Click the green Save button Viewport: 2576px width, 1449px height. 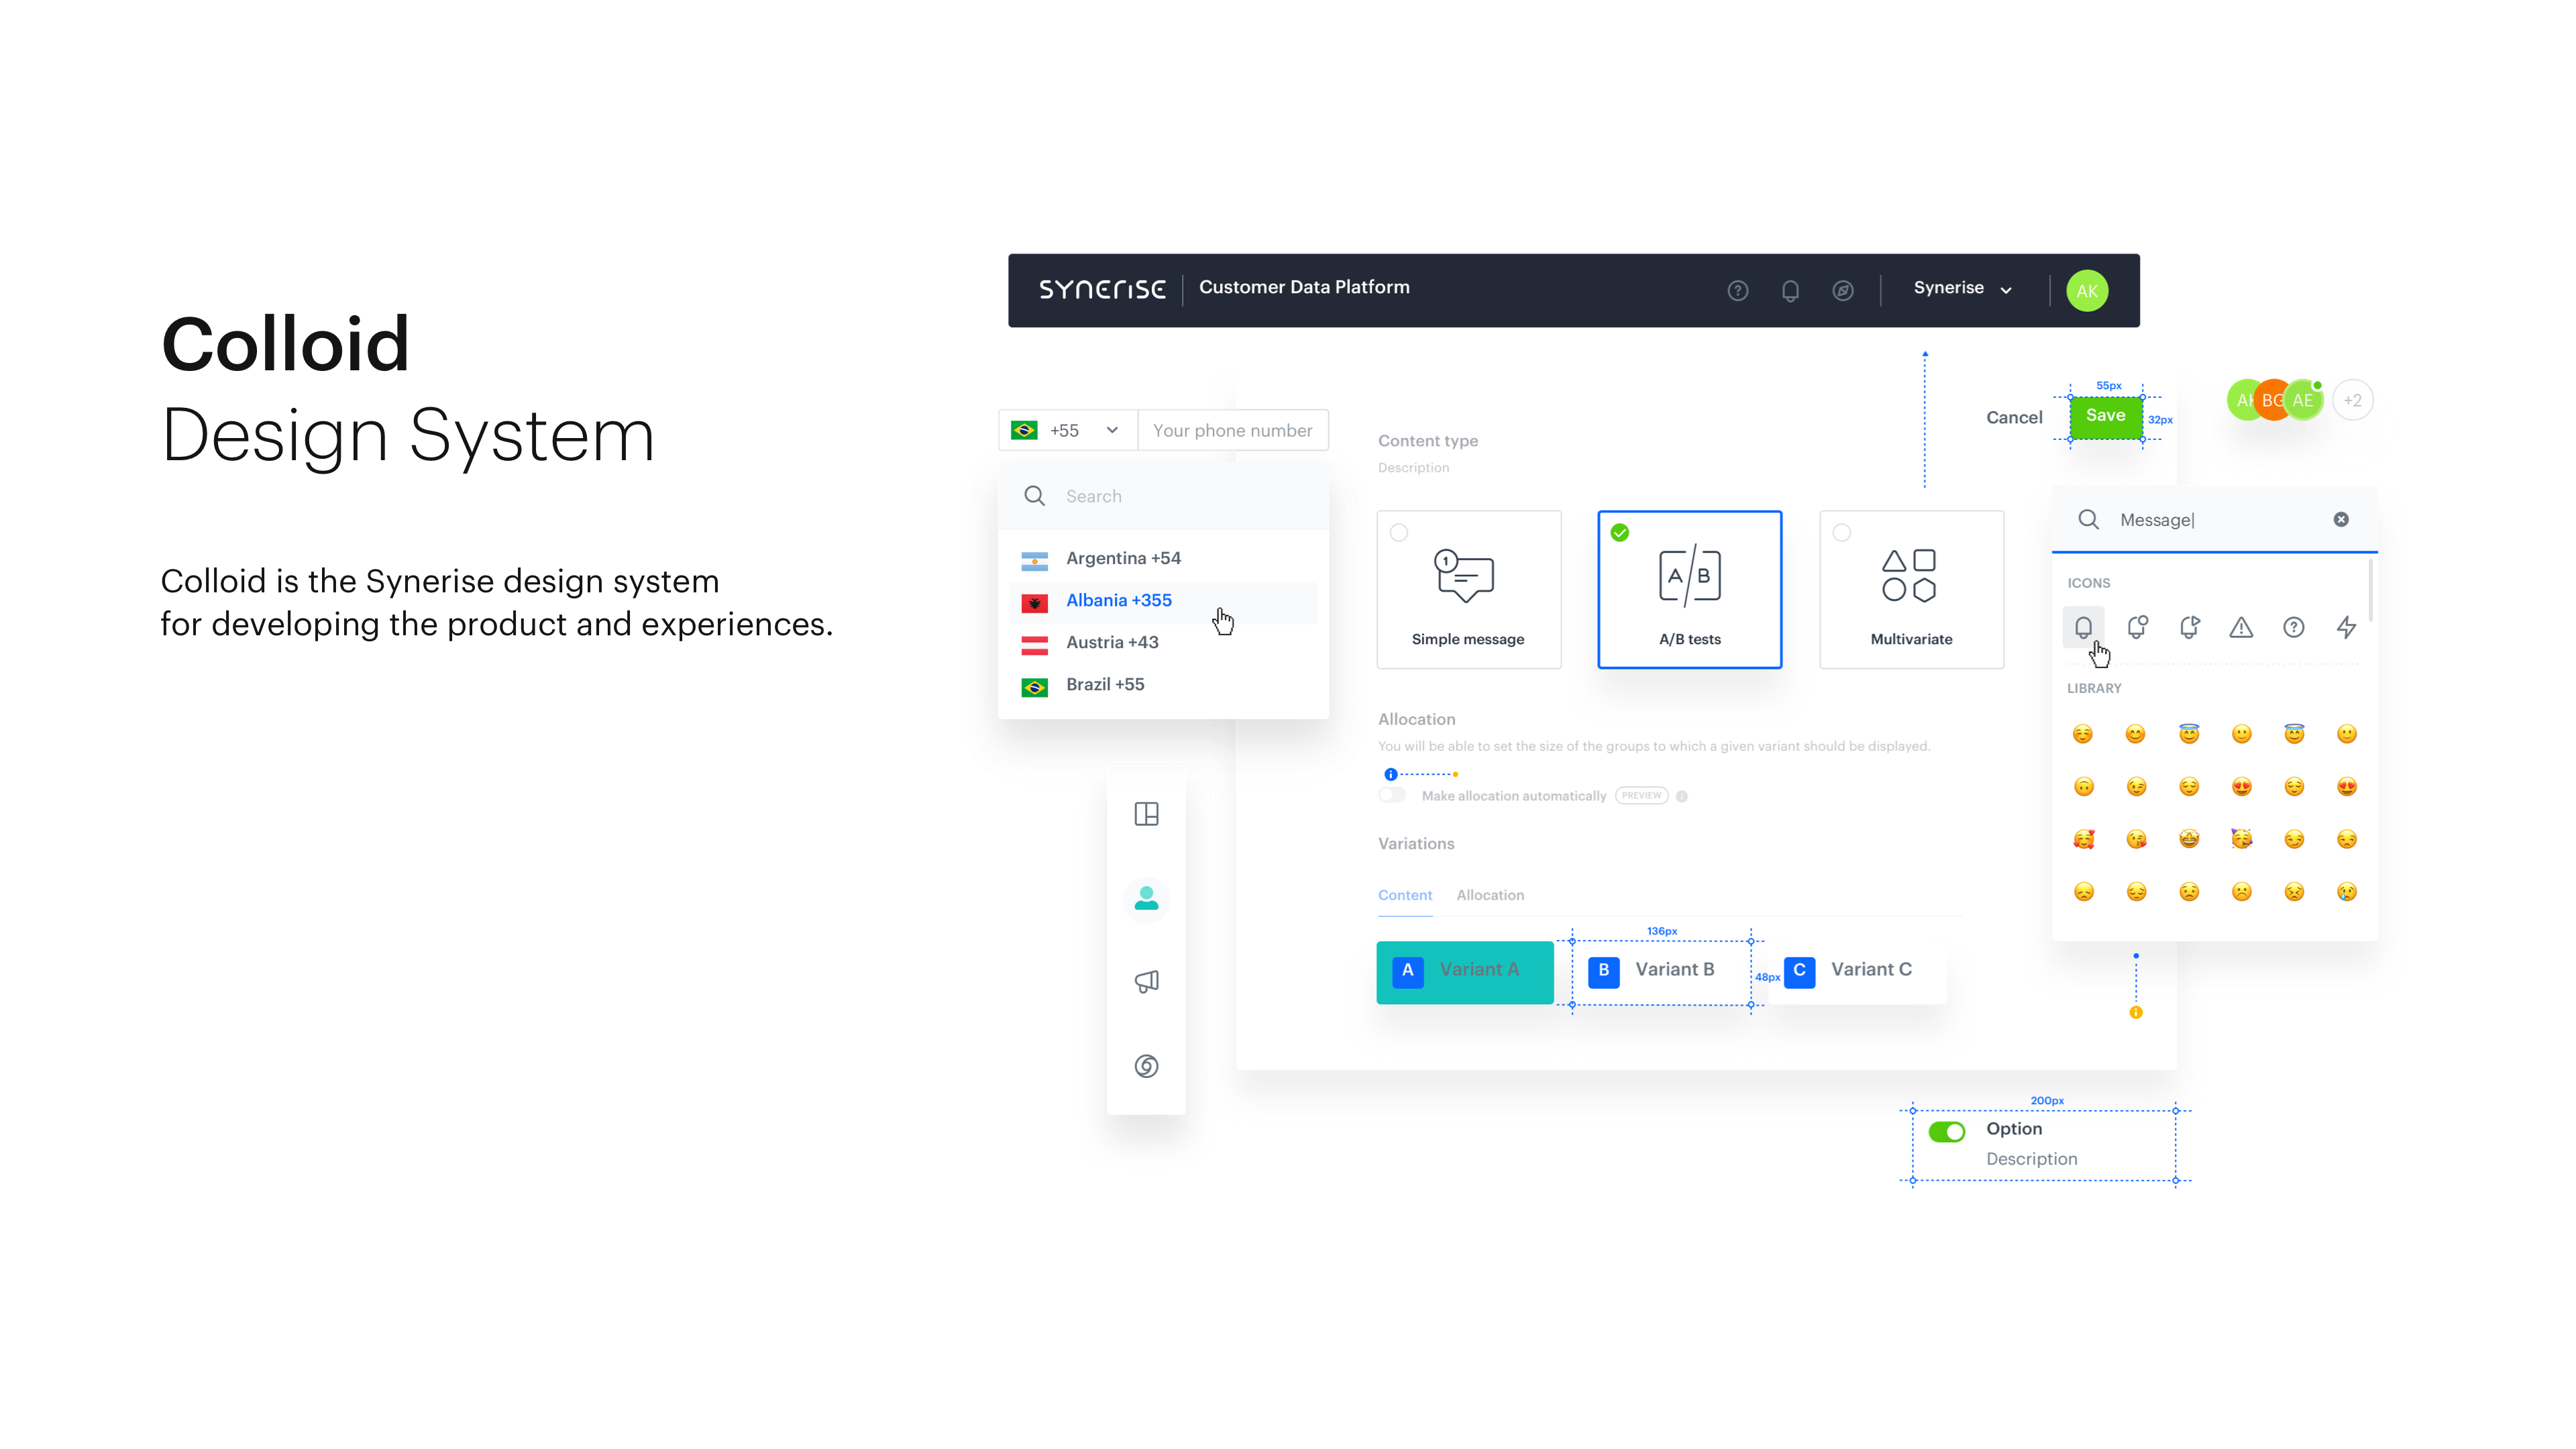click(x=2106, y=417)
